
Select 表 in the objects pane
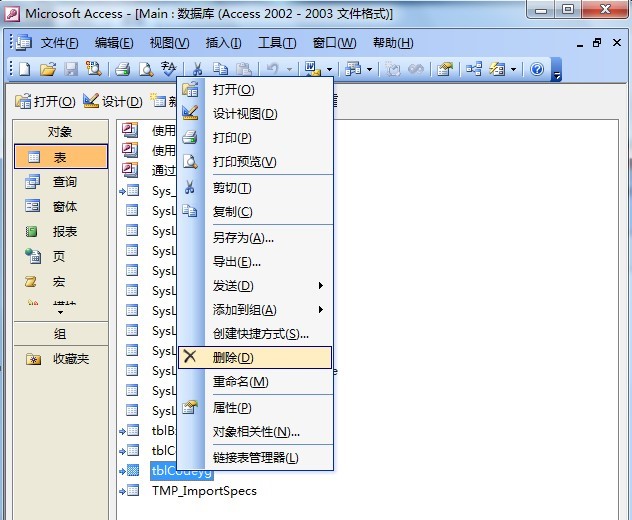[x=61, y=156]
